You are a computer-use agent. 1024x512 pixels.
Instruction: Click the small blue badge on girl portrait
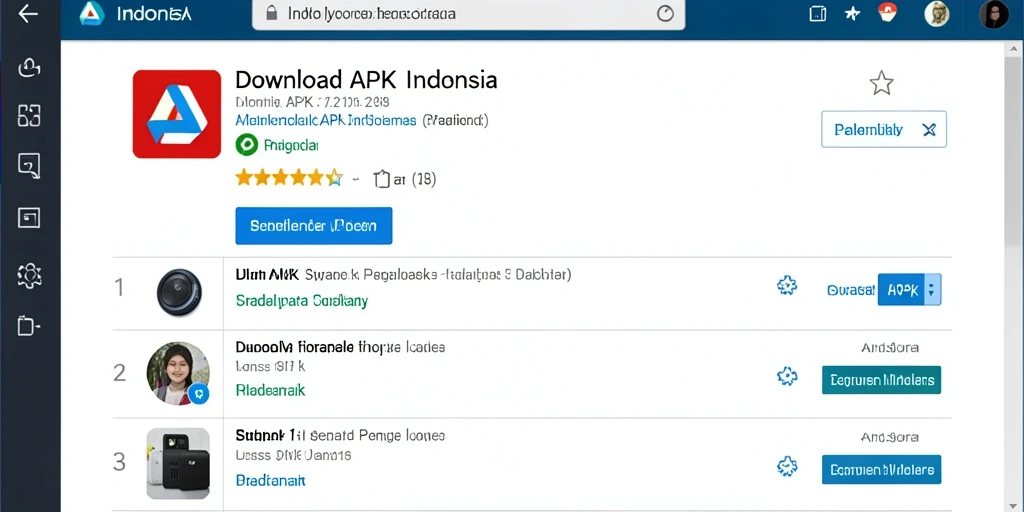click(199, 393)
